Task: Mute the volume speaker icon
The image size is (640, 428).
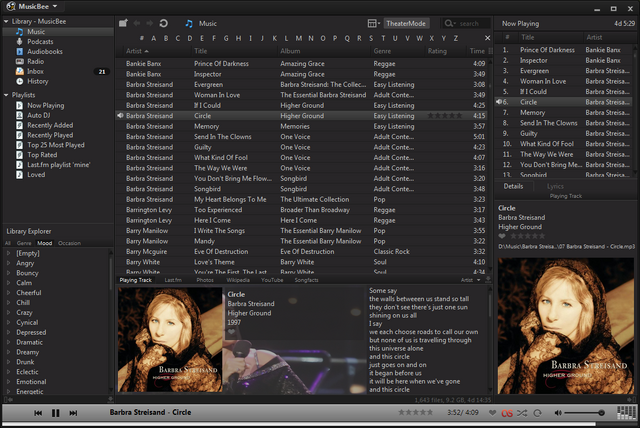Action: point(558,413)
